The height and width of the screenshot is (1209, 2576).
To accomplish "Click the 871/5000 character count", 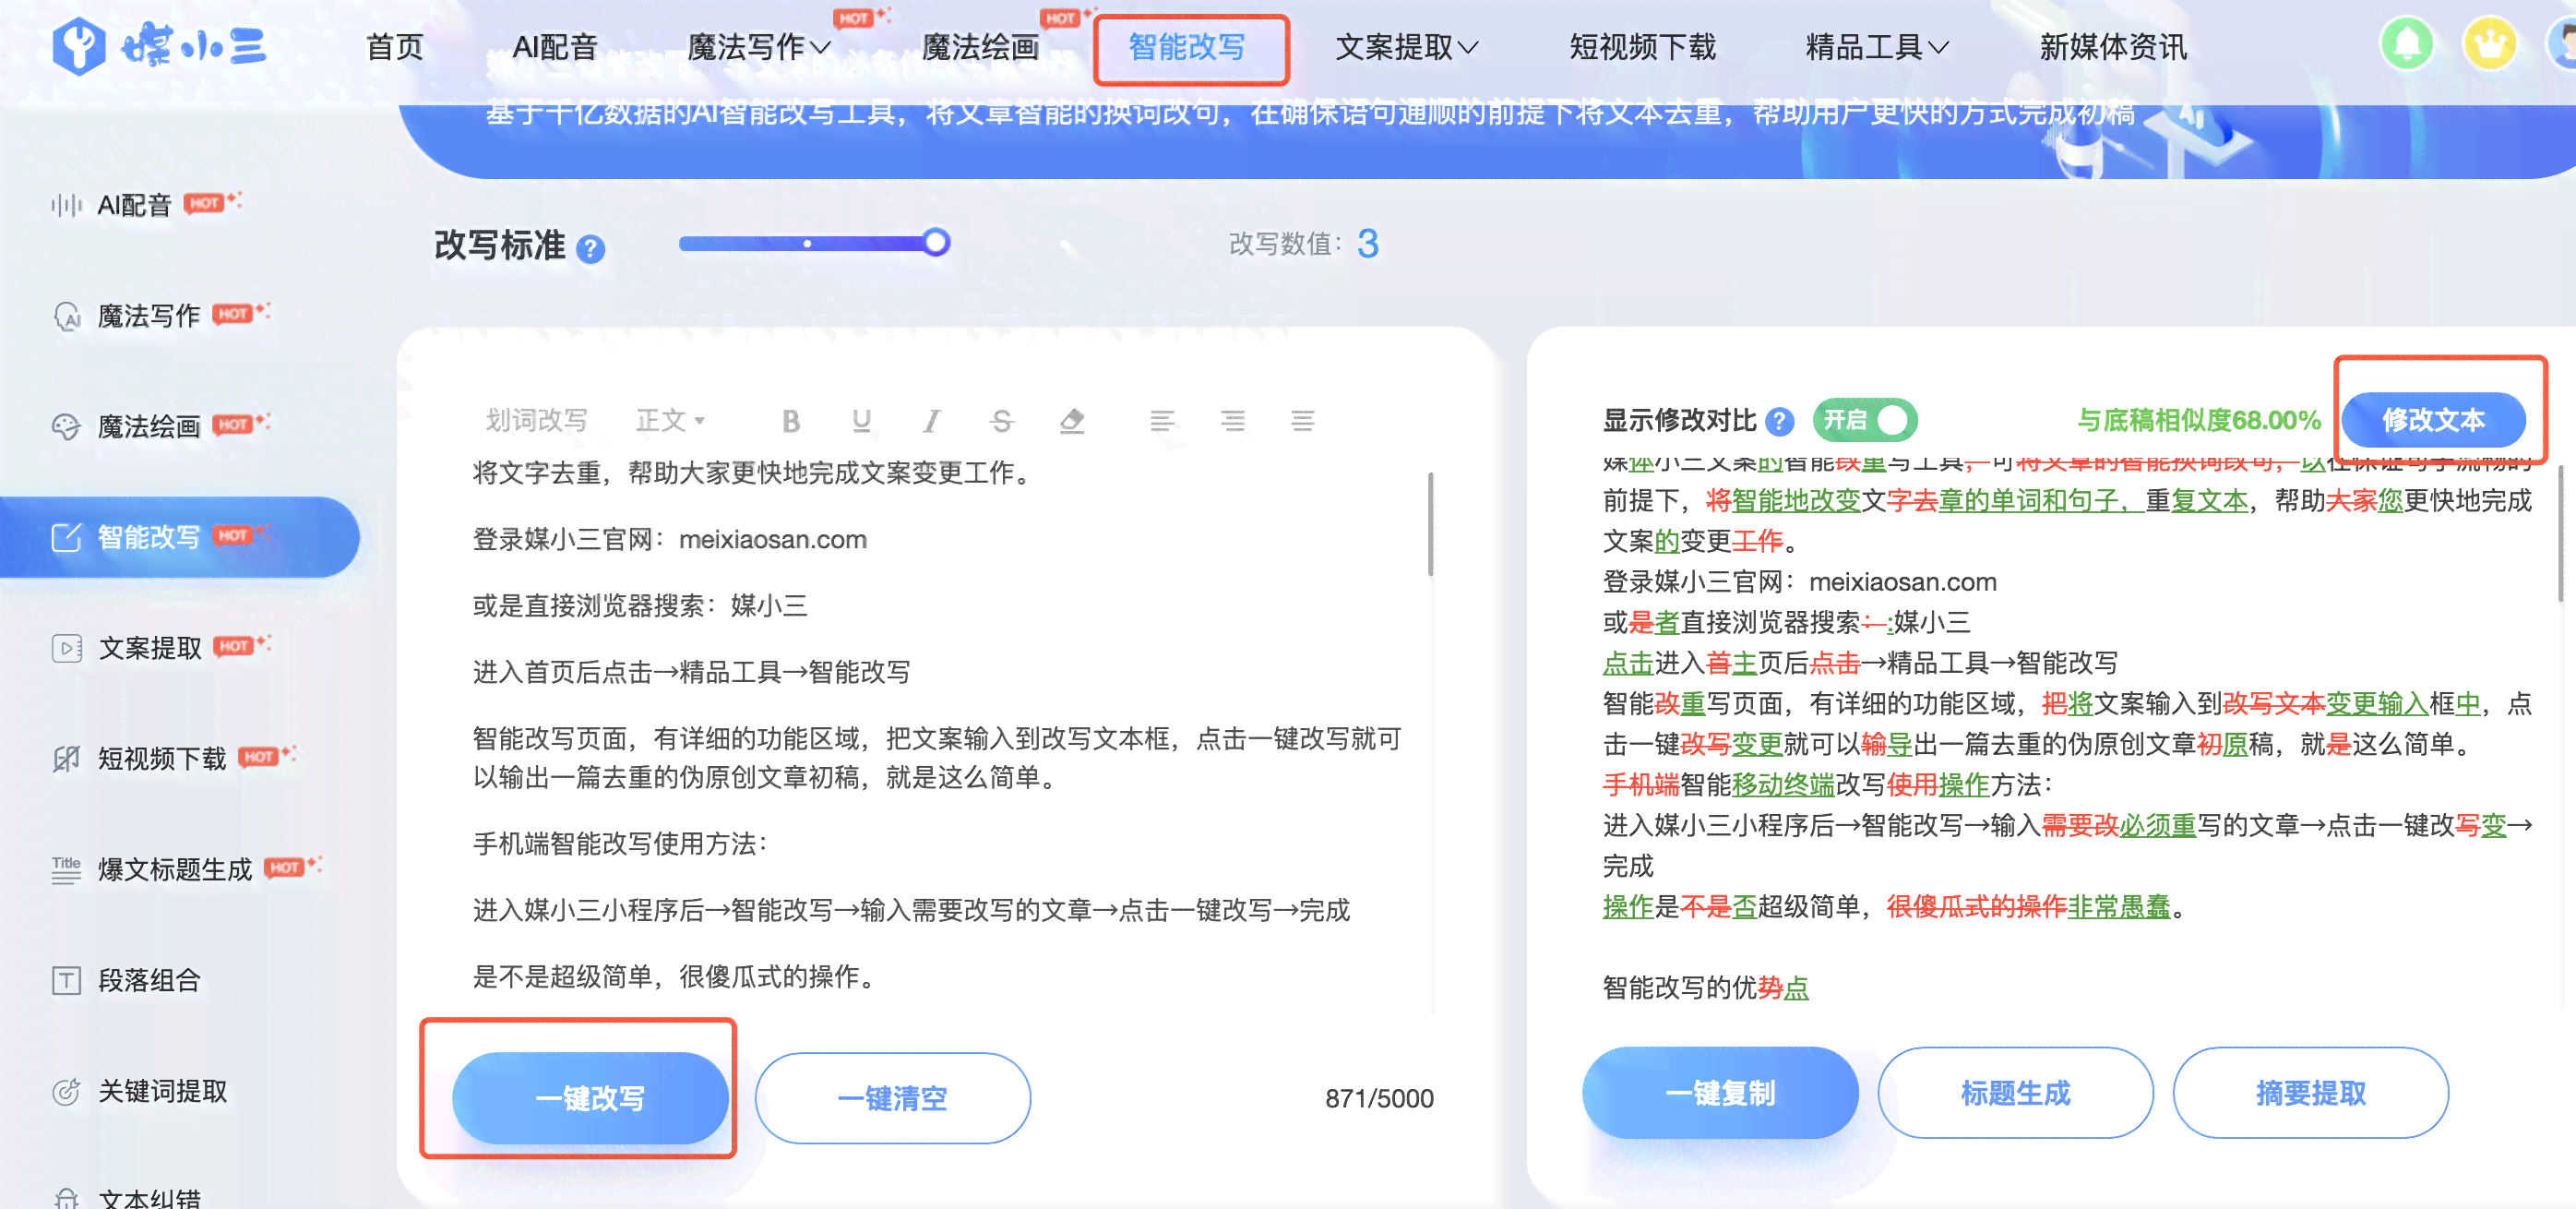I will coord(1379,1099).
